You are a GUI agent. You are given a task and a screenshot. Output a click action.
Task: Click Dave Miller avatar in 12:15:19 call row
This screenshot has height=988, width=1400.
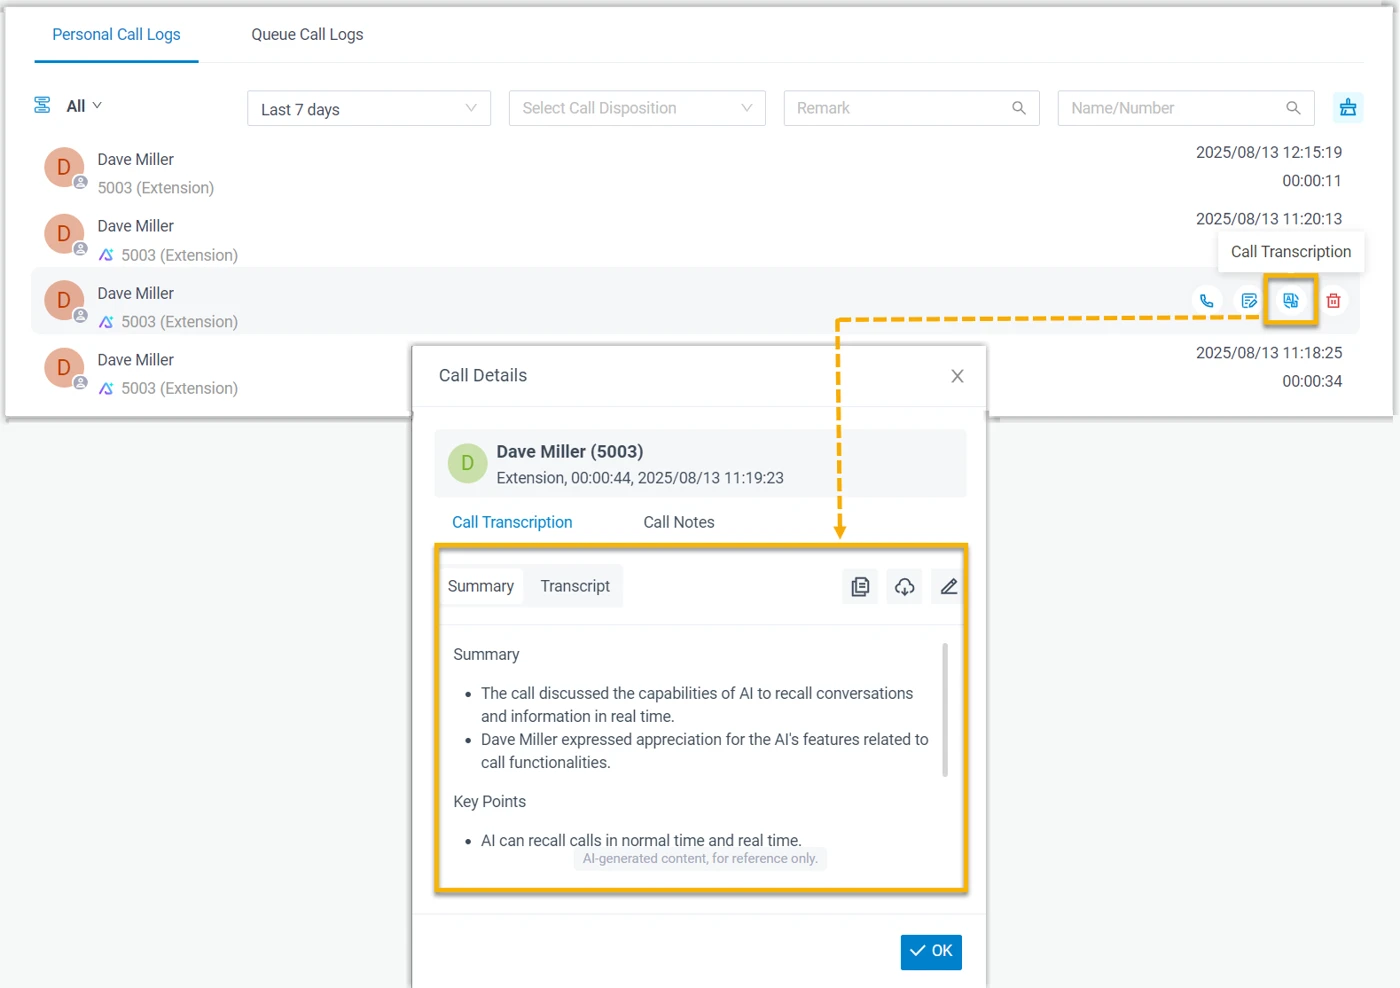pos(64,168)
